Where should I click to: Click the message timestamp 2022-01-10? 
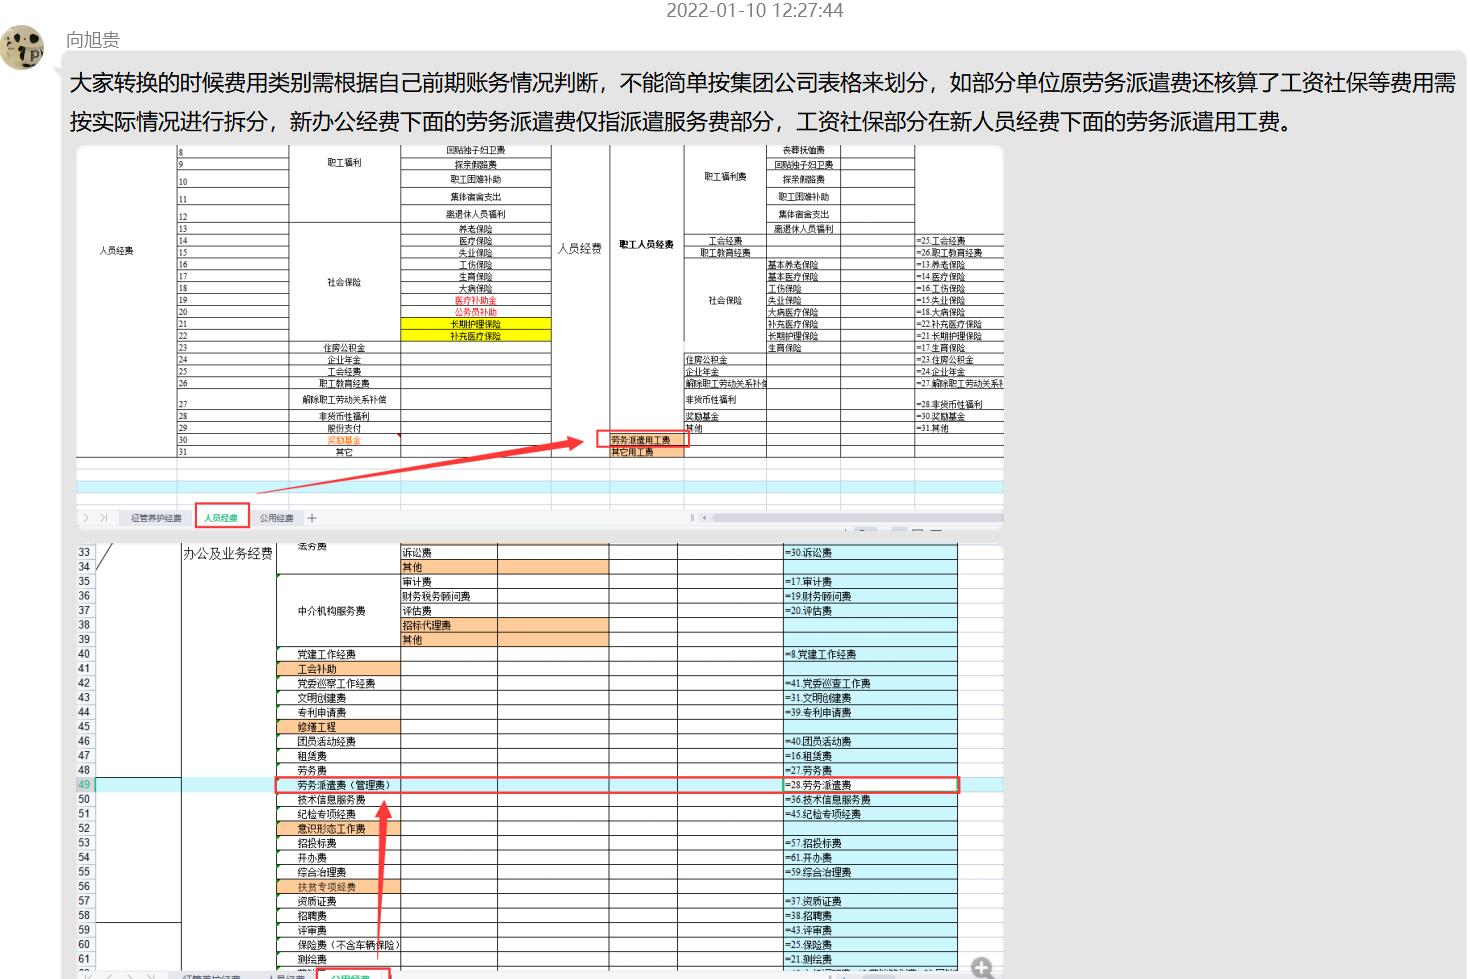(754, 11)
